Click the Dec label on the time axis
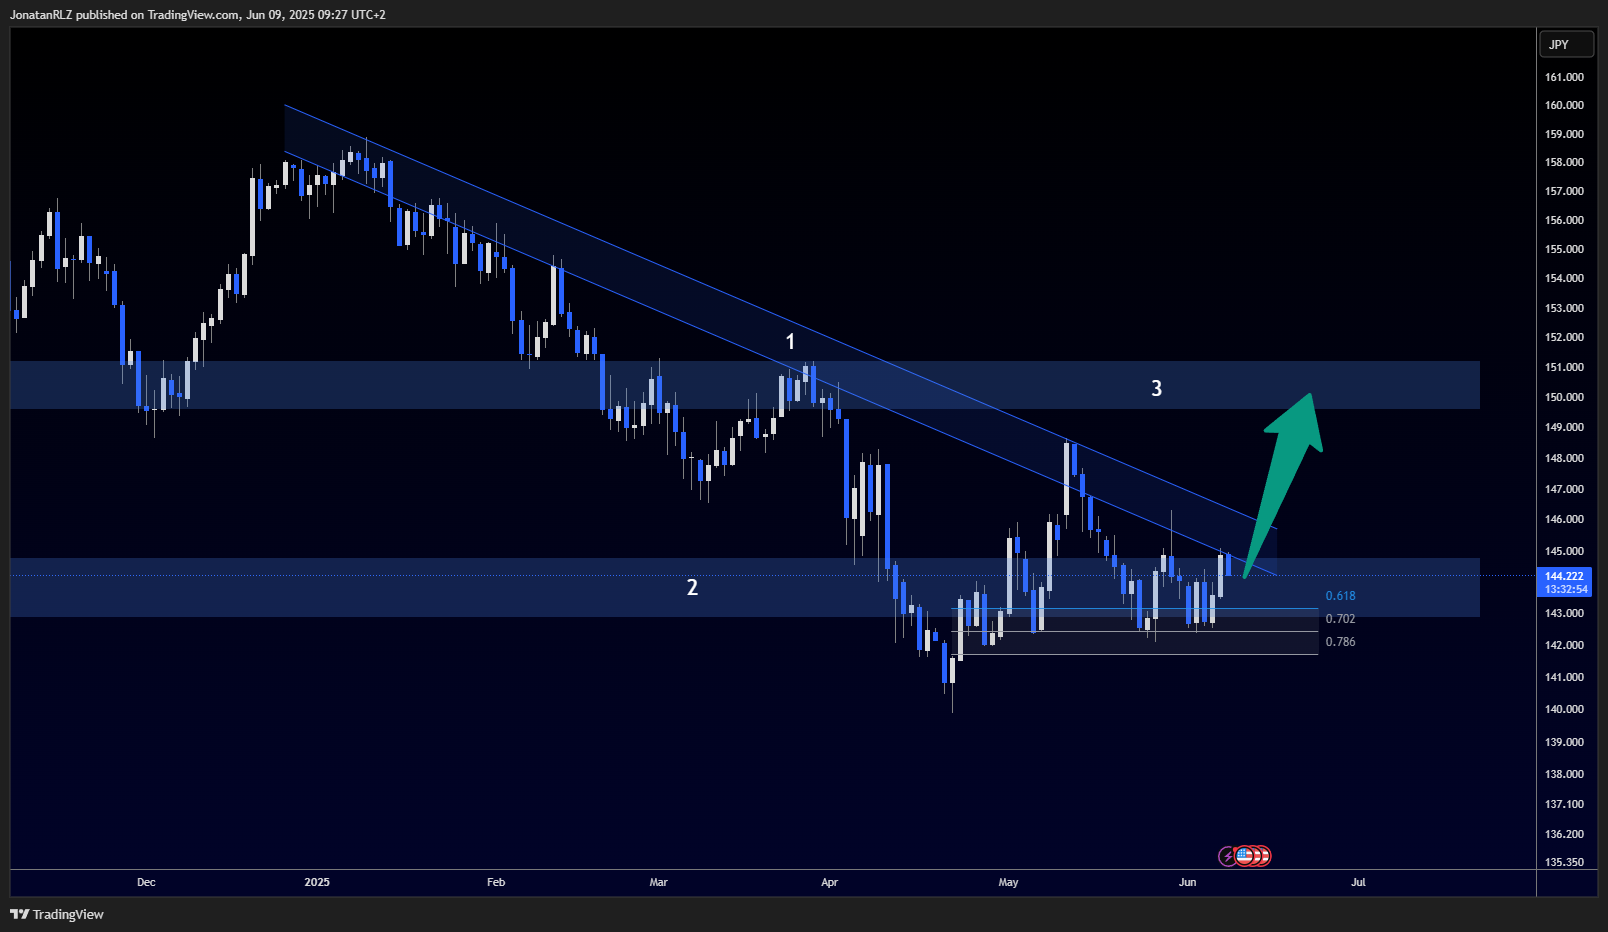 pos(146,882)
